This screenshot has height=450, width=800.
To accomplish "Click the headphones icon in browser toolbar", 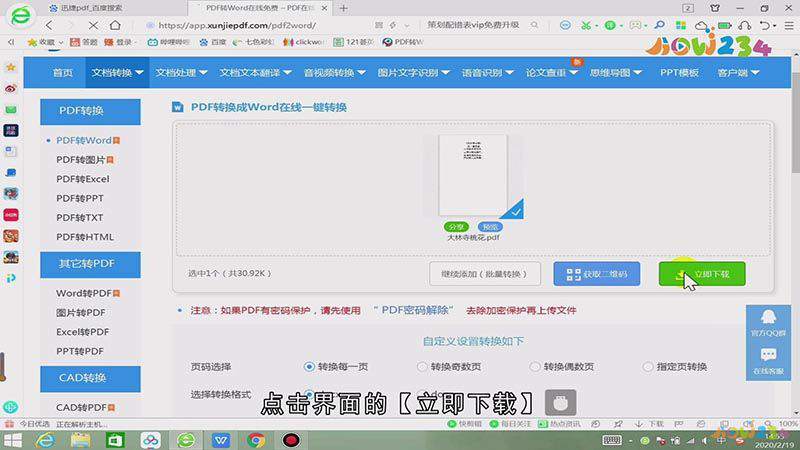I will (x=745, y=25).
